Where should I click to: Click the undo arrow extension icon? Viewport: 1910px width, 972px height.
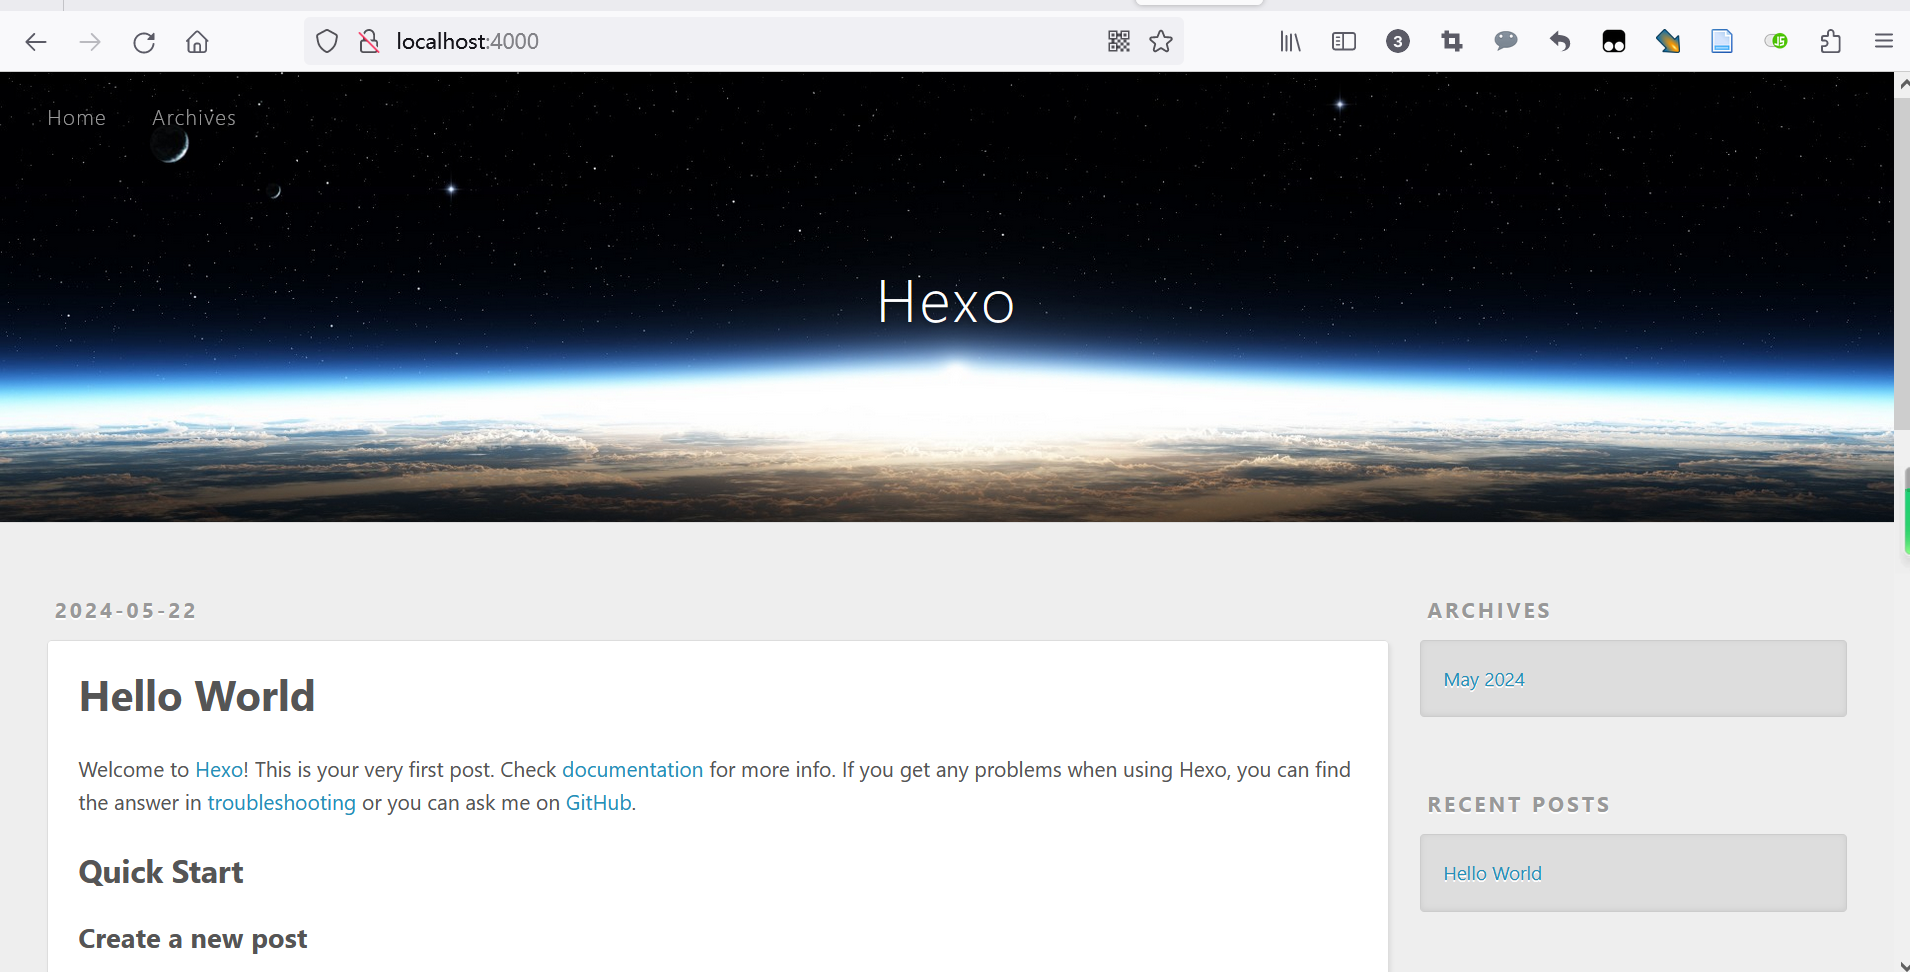(1560, 41)
